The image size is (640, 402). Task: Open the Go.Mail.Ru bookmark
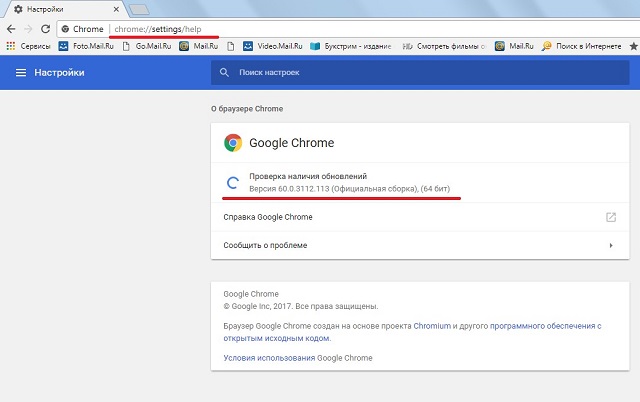point(147,46)
